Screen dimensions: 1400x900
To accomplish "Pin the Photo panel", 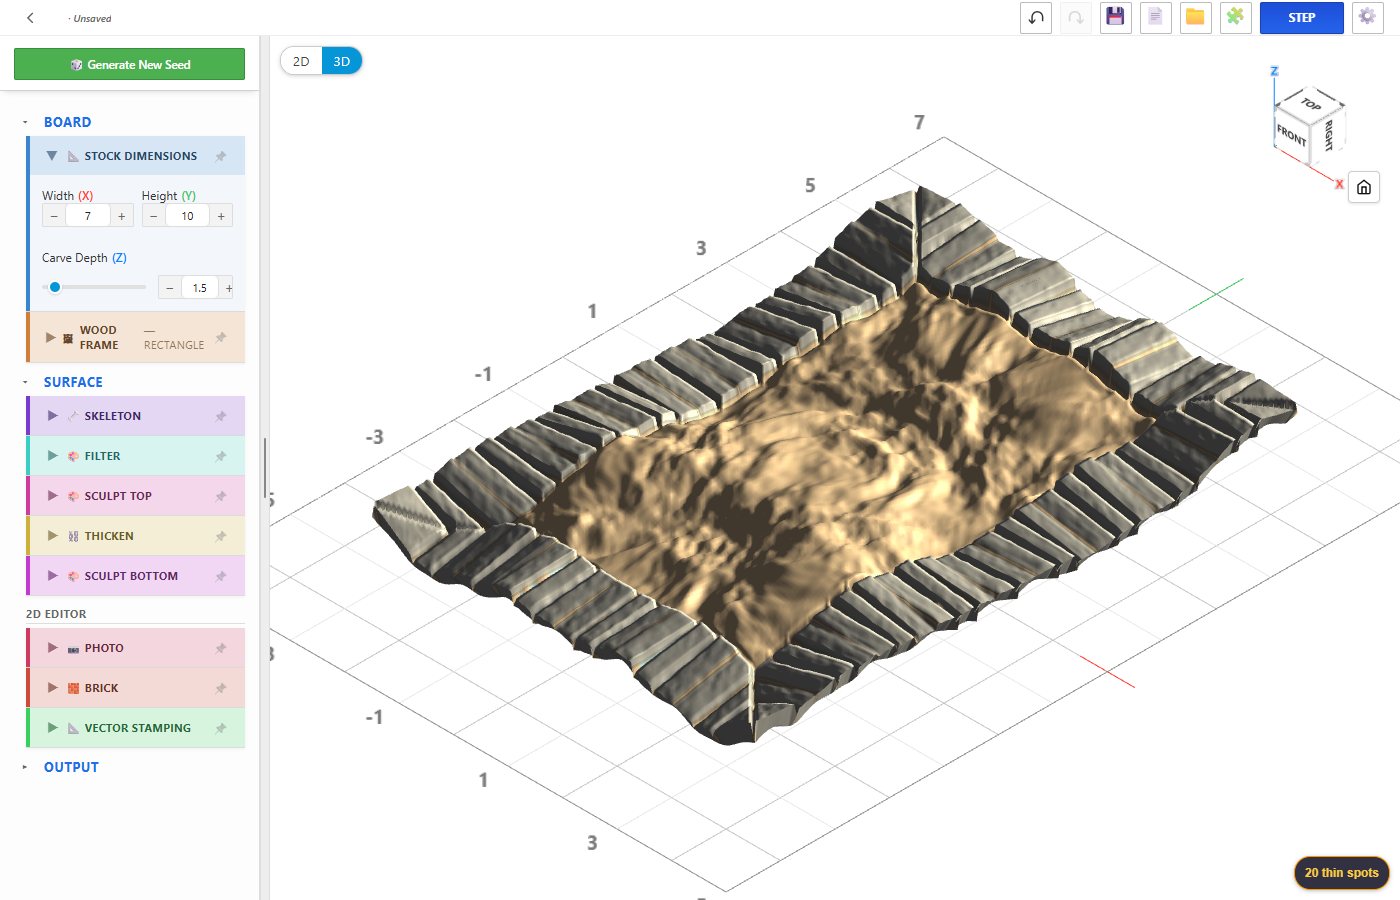I will pyautogui.click(x=221, y=648).
